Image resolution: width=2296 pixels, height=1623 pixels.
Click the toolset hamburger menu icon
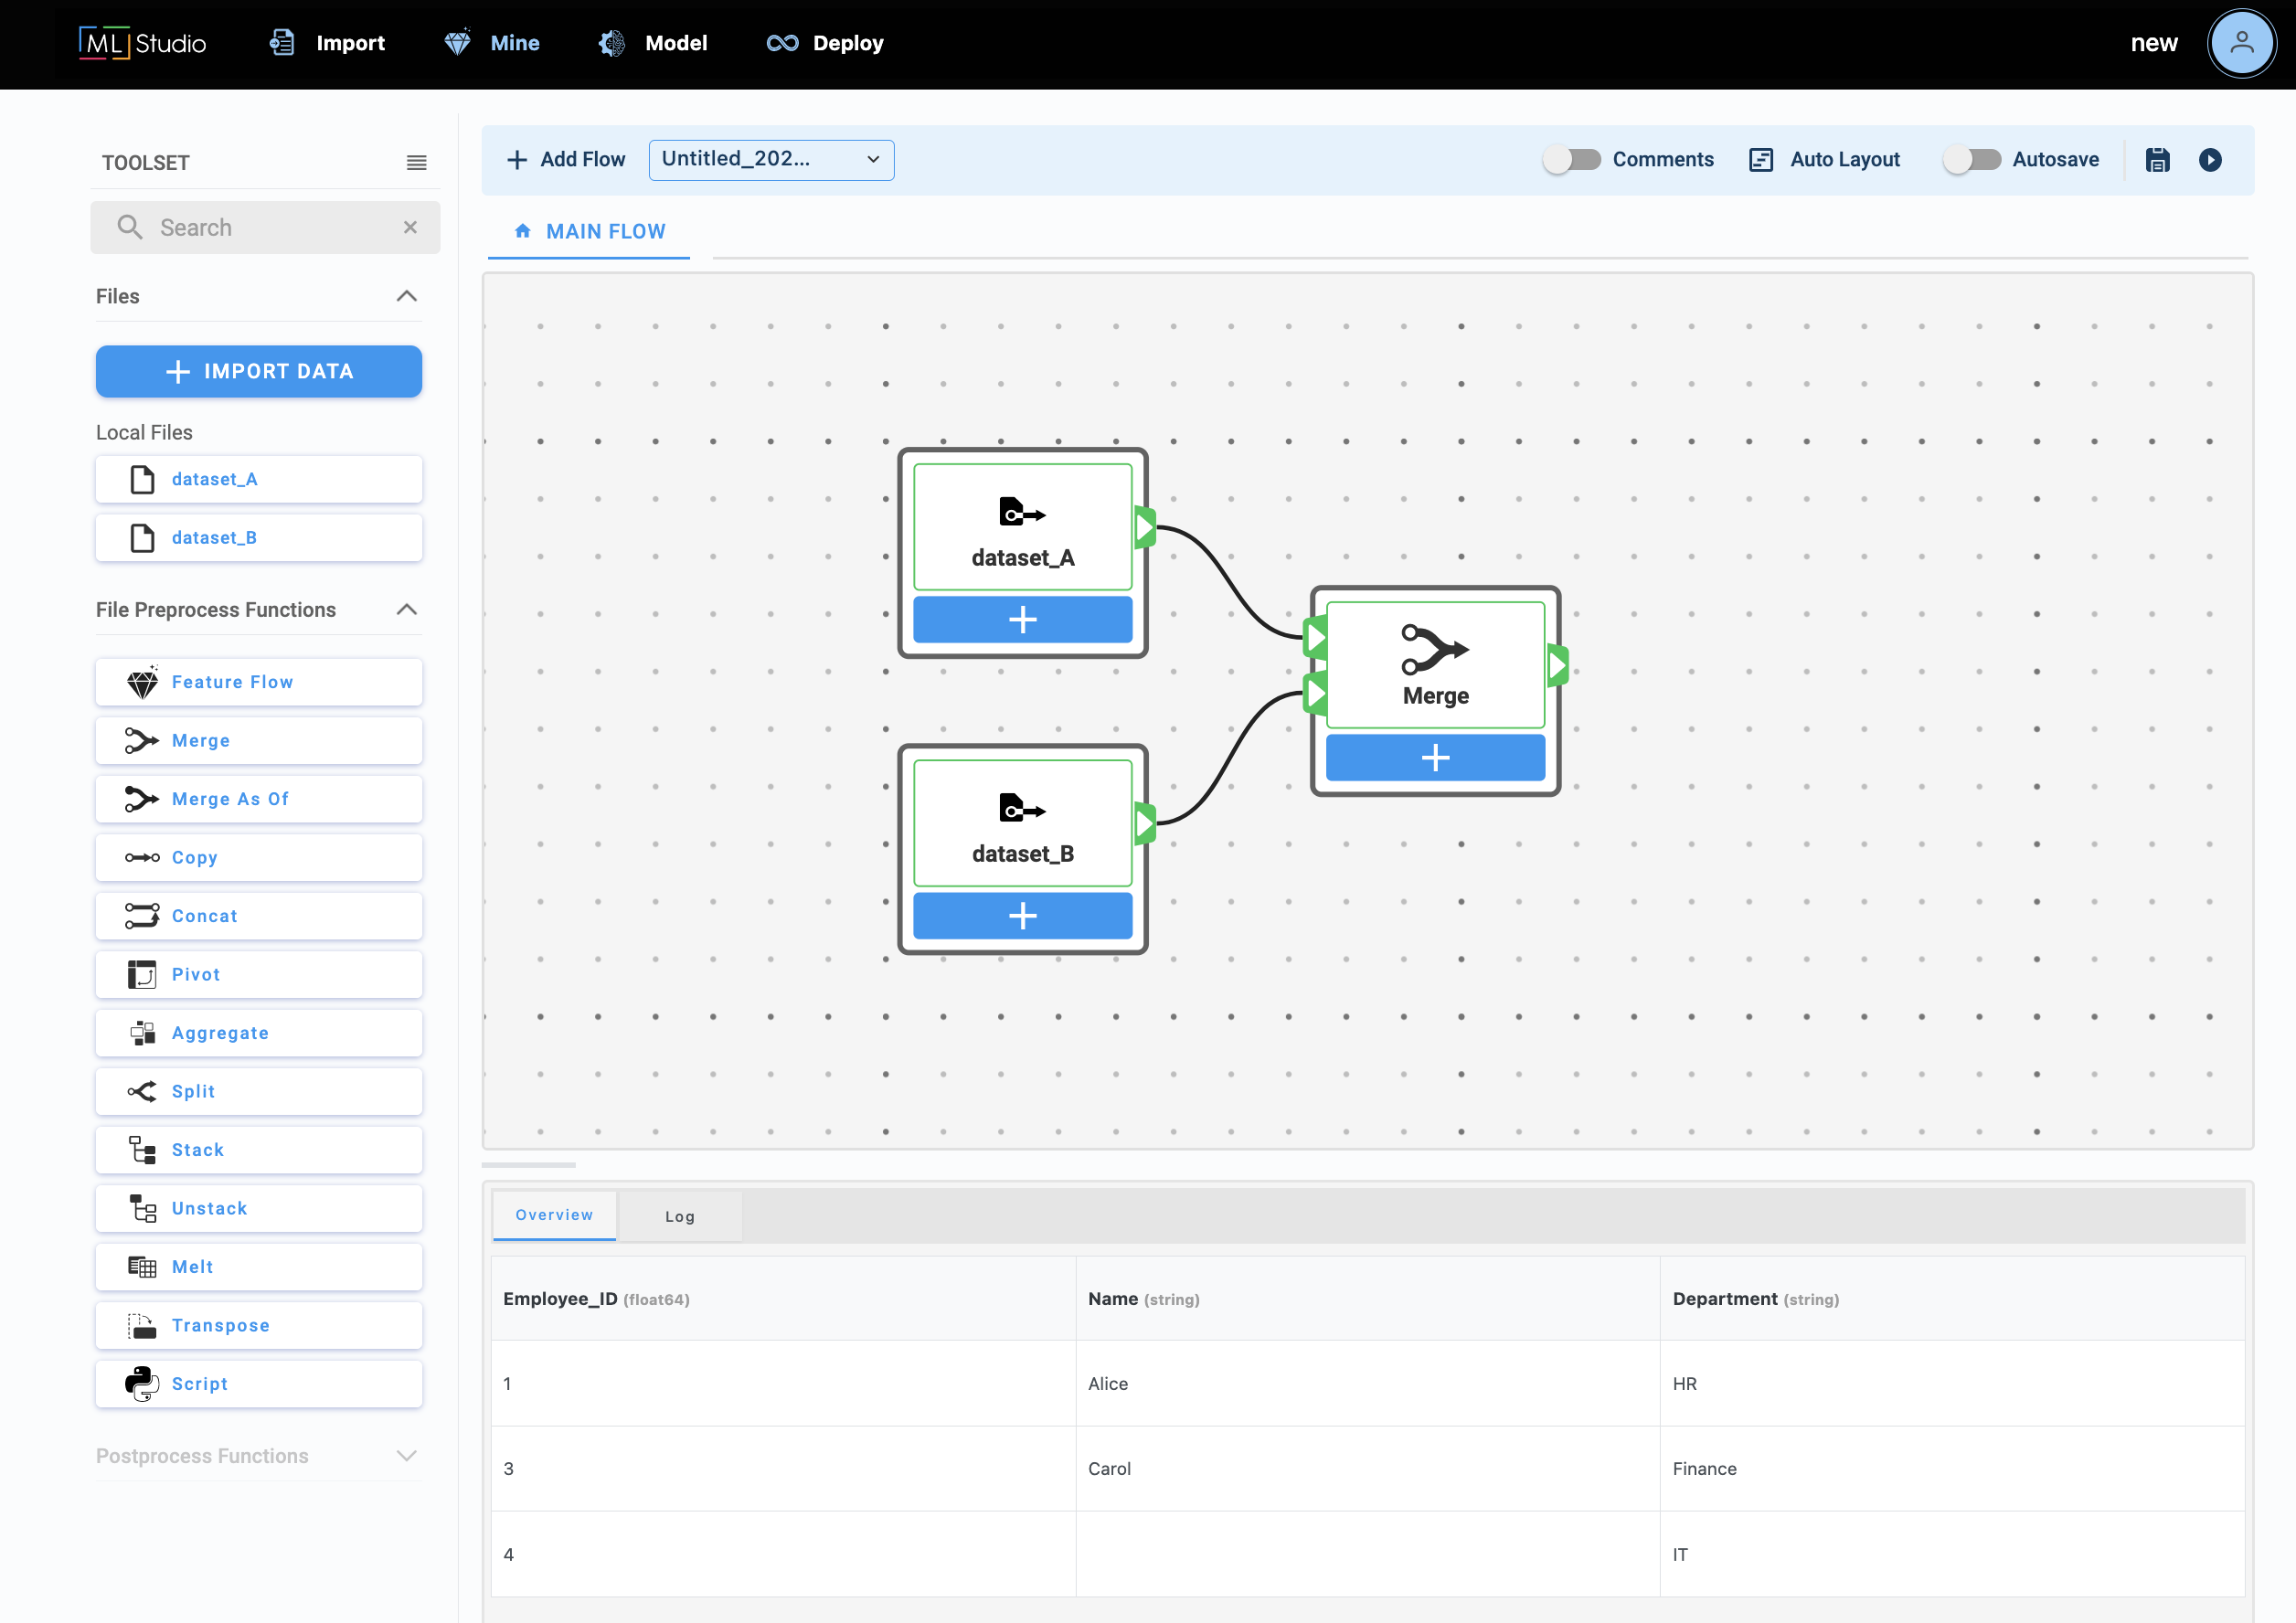pos(416,163)
